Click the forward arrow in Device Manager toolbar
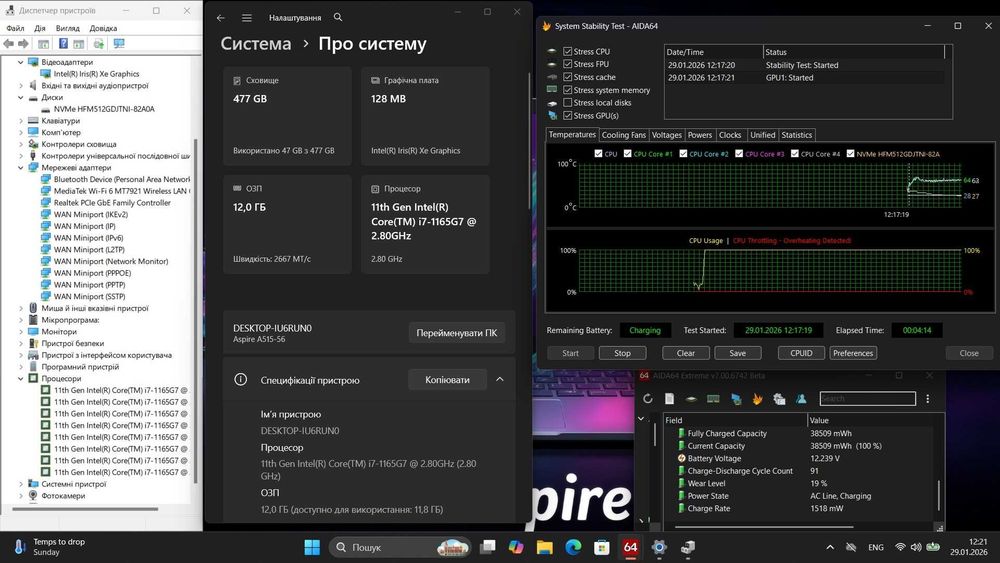Image resolution: width=1000 pixels, height=563 pixels. (x=23, y=43)
